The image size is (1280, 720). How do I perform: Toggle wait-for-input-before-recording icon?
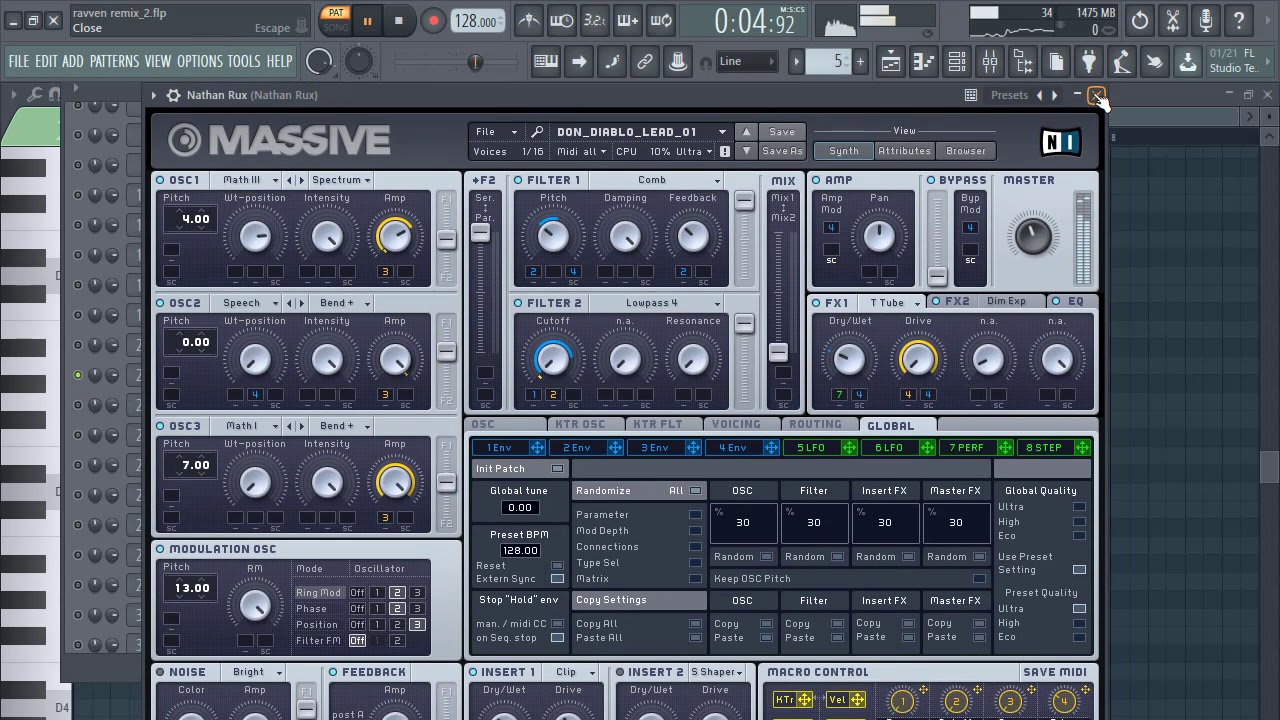pos(562,20)
